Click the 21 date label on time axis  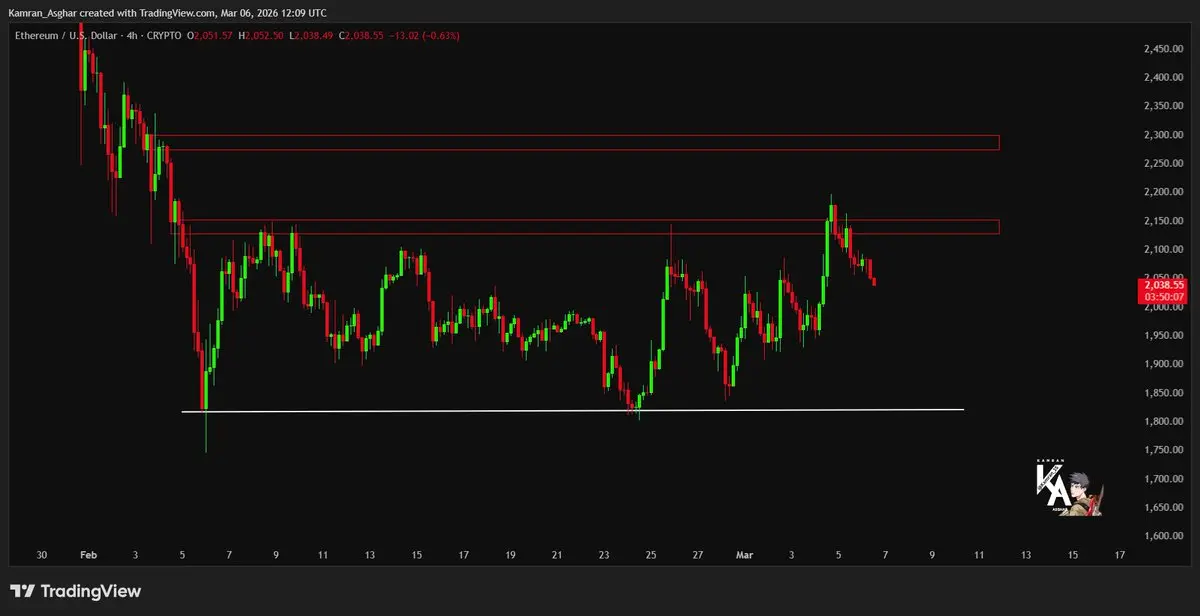pos(557,554)
